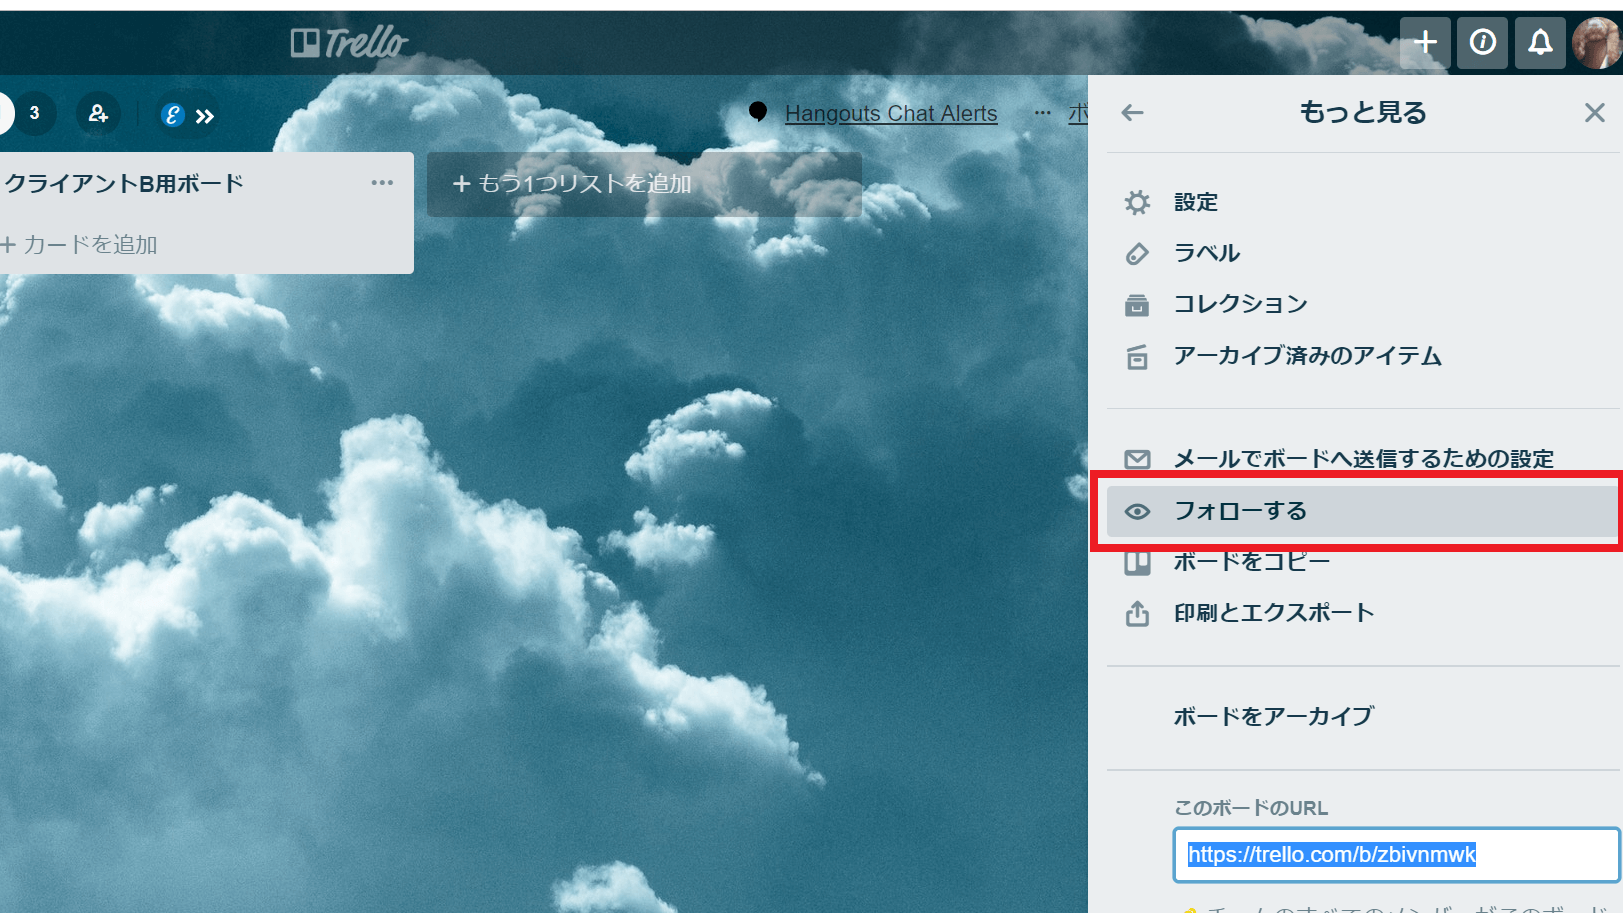
Task: Toggle フォローする to watch board
Action: 1240,511
